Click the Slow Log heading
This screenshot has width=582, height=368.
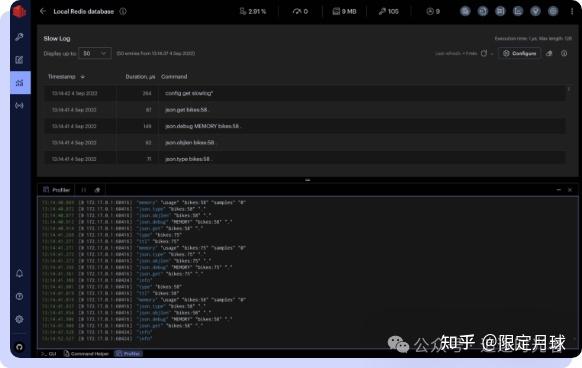[57, 38]
